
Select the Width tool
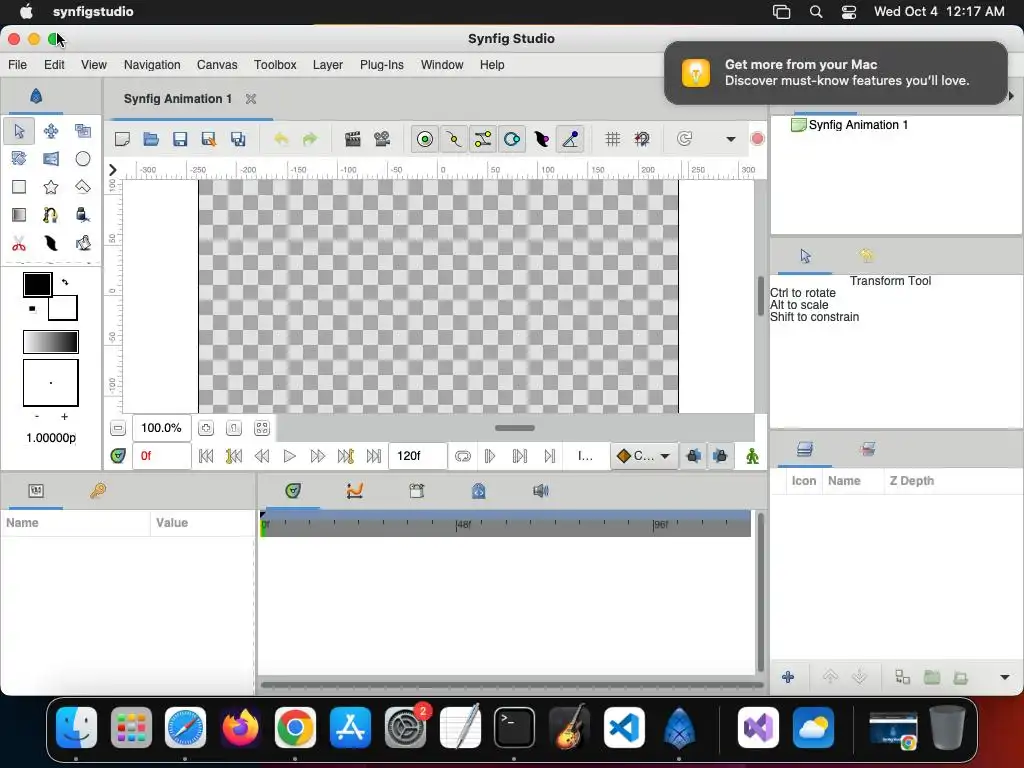tap(51, 244)
